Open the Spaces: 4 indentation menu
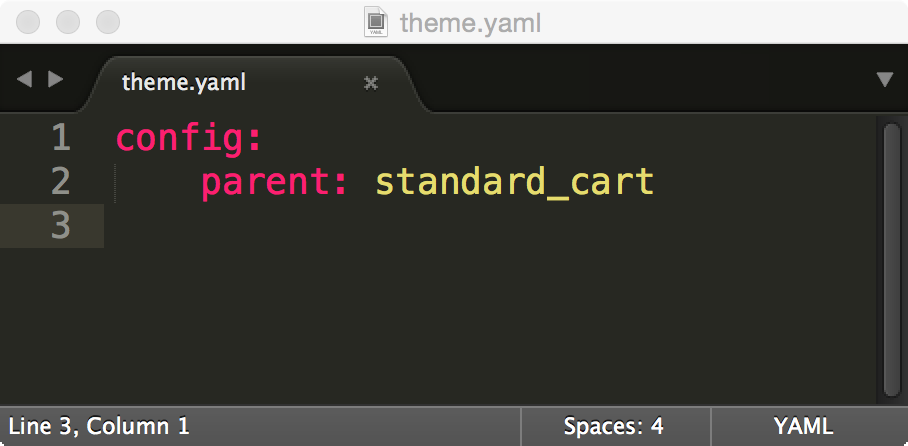Image resolution: width=908 pixels, height=446 pixels. 614,427
